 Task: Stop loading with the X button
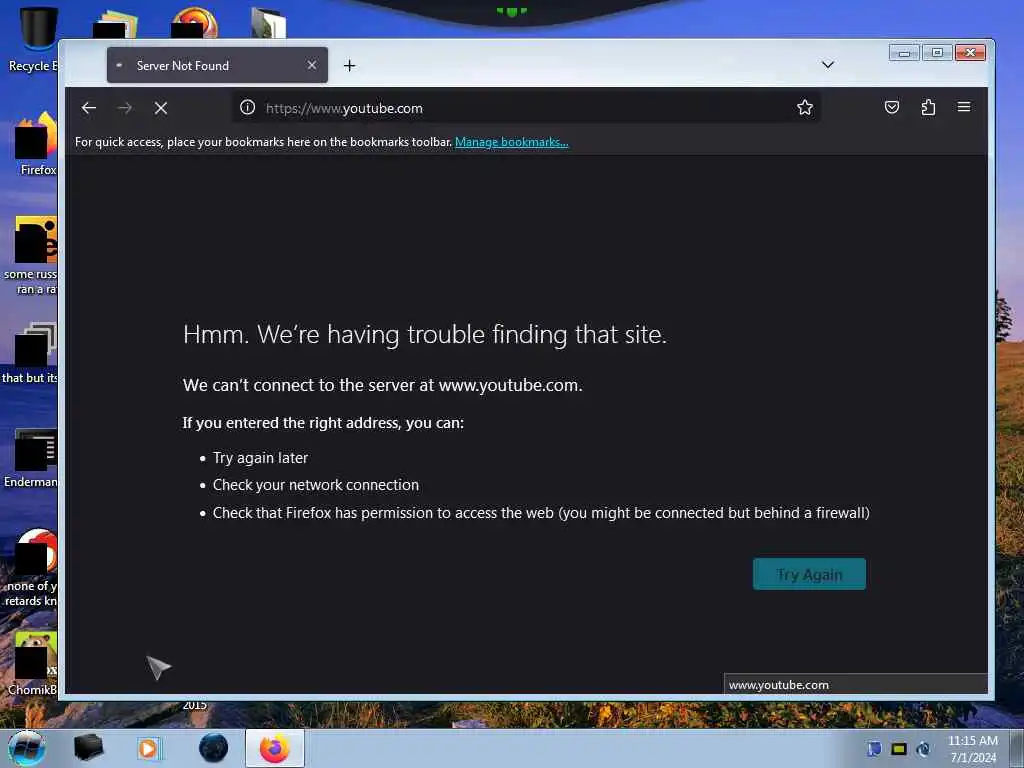pyautogui.click(x=161, y=108)
